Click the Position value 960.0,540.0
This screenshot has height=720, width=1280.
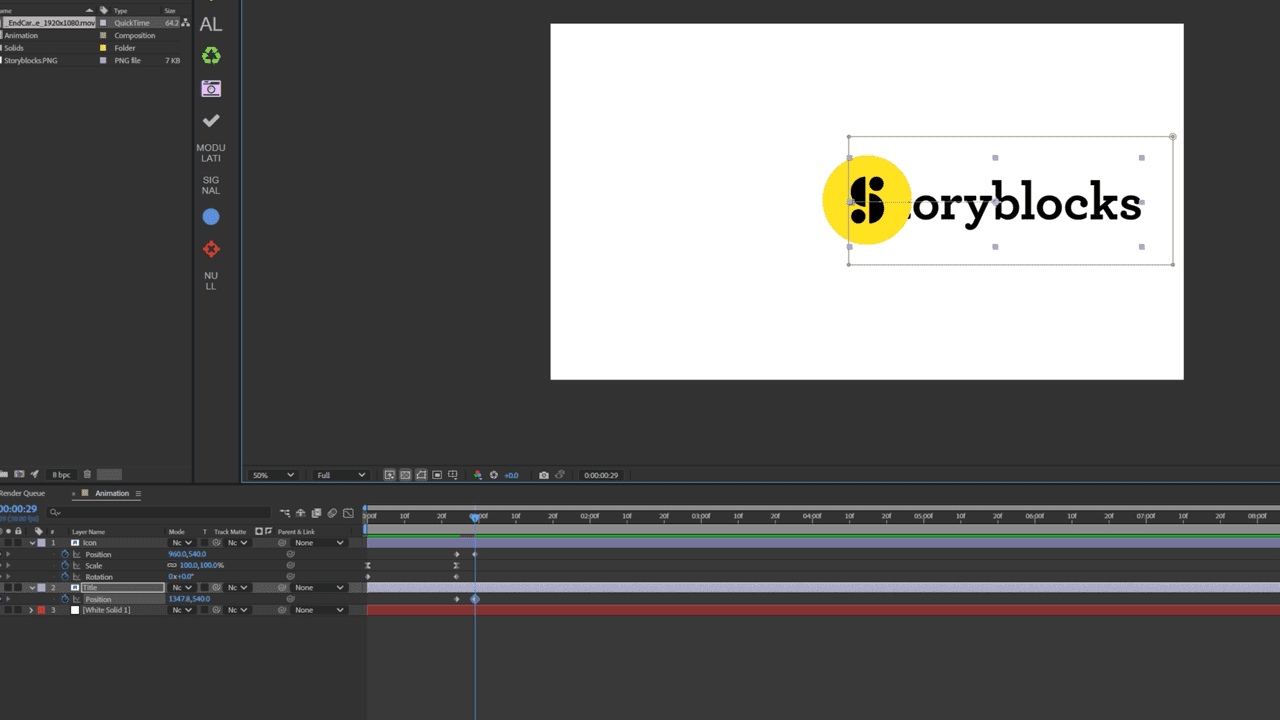[187, 553]
